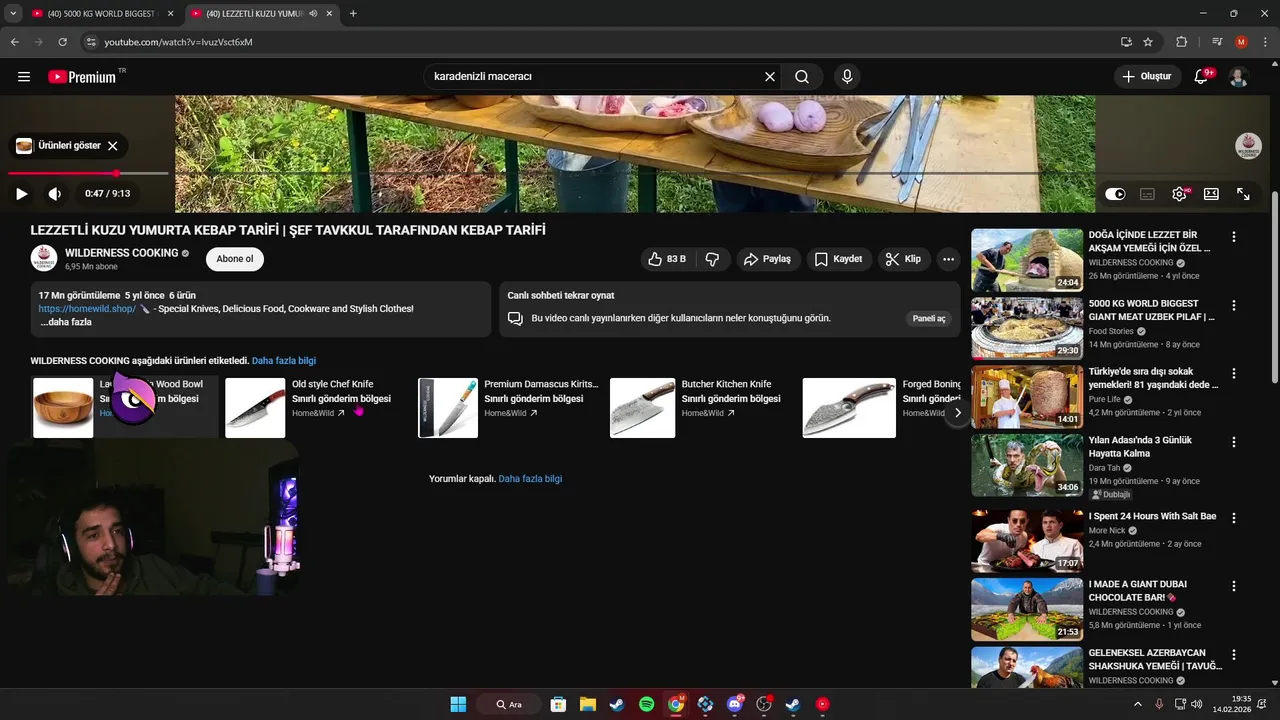Viewport: 1280px width, 720px height.
Task: Open Windows Start menu
Action: (458, 704)
